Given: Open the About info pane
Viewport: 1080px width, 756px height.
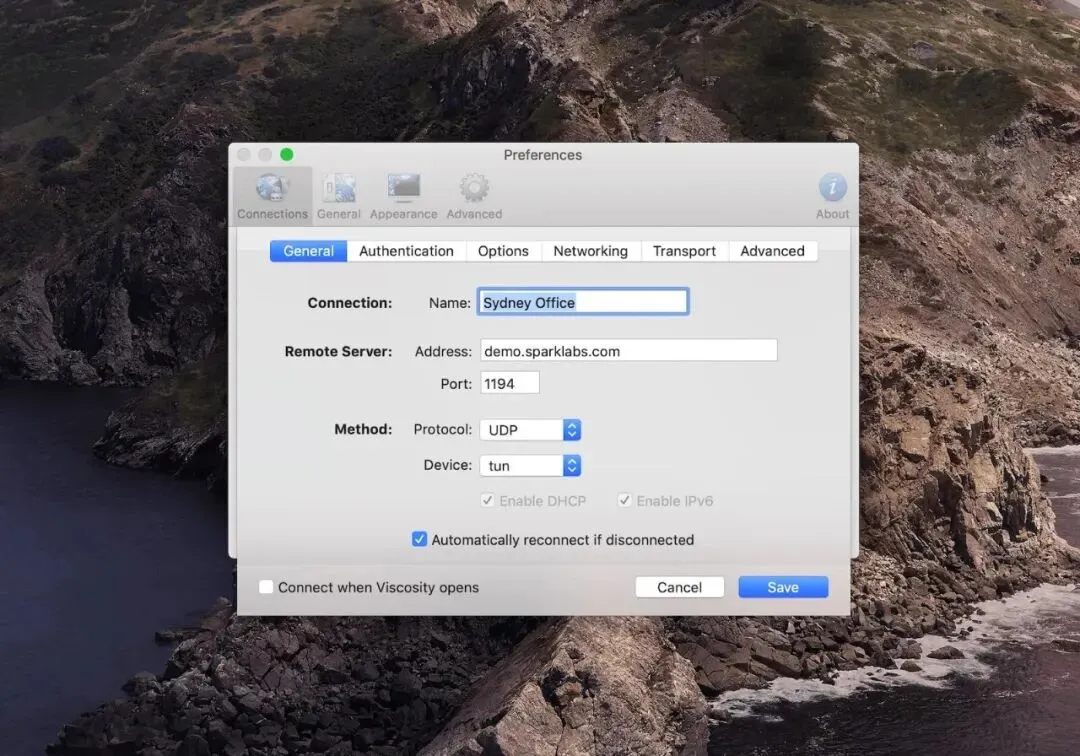Looking at the screenshot, I should [832, 196].
